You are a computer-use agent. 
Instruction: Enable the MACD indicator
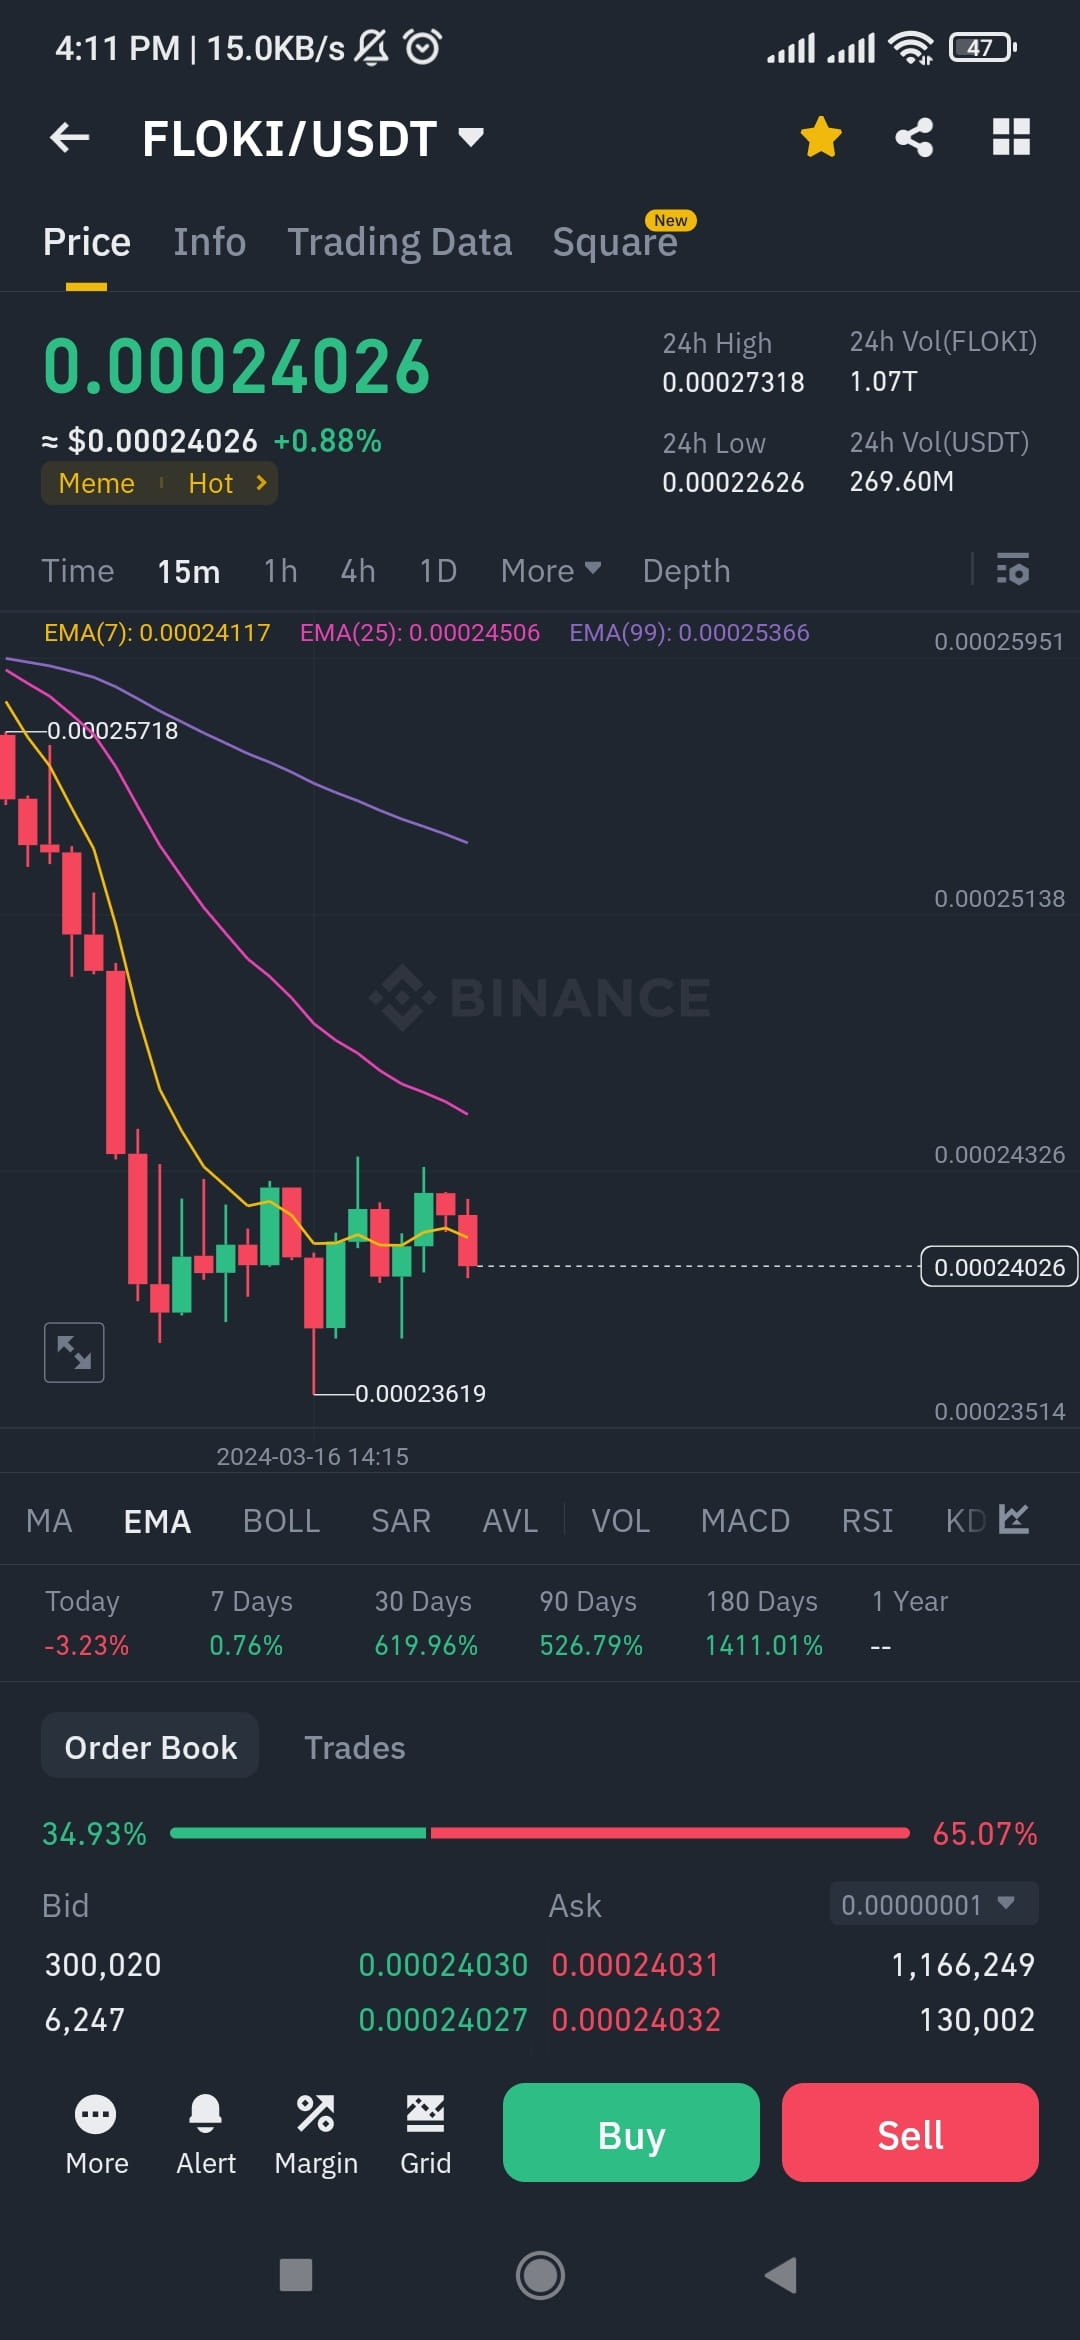click(745, 1520)
